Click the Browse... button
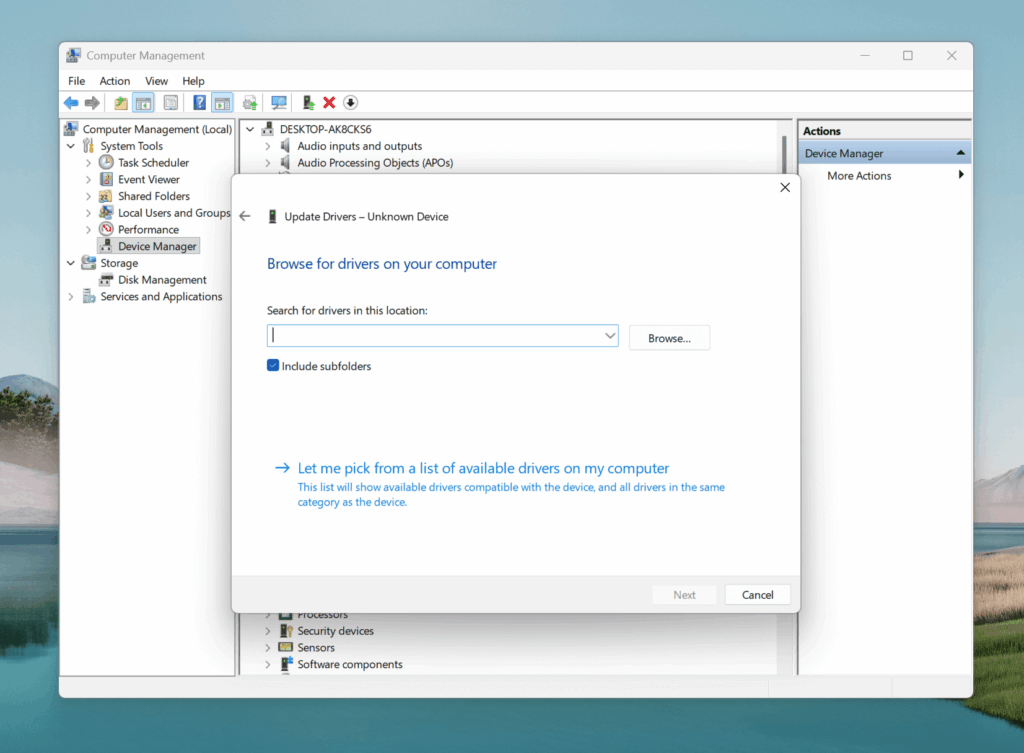The height and width of the screenshot is (753, 1024). (669, 338)
